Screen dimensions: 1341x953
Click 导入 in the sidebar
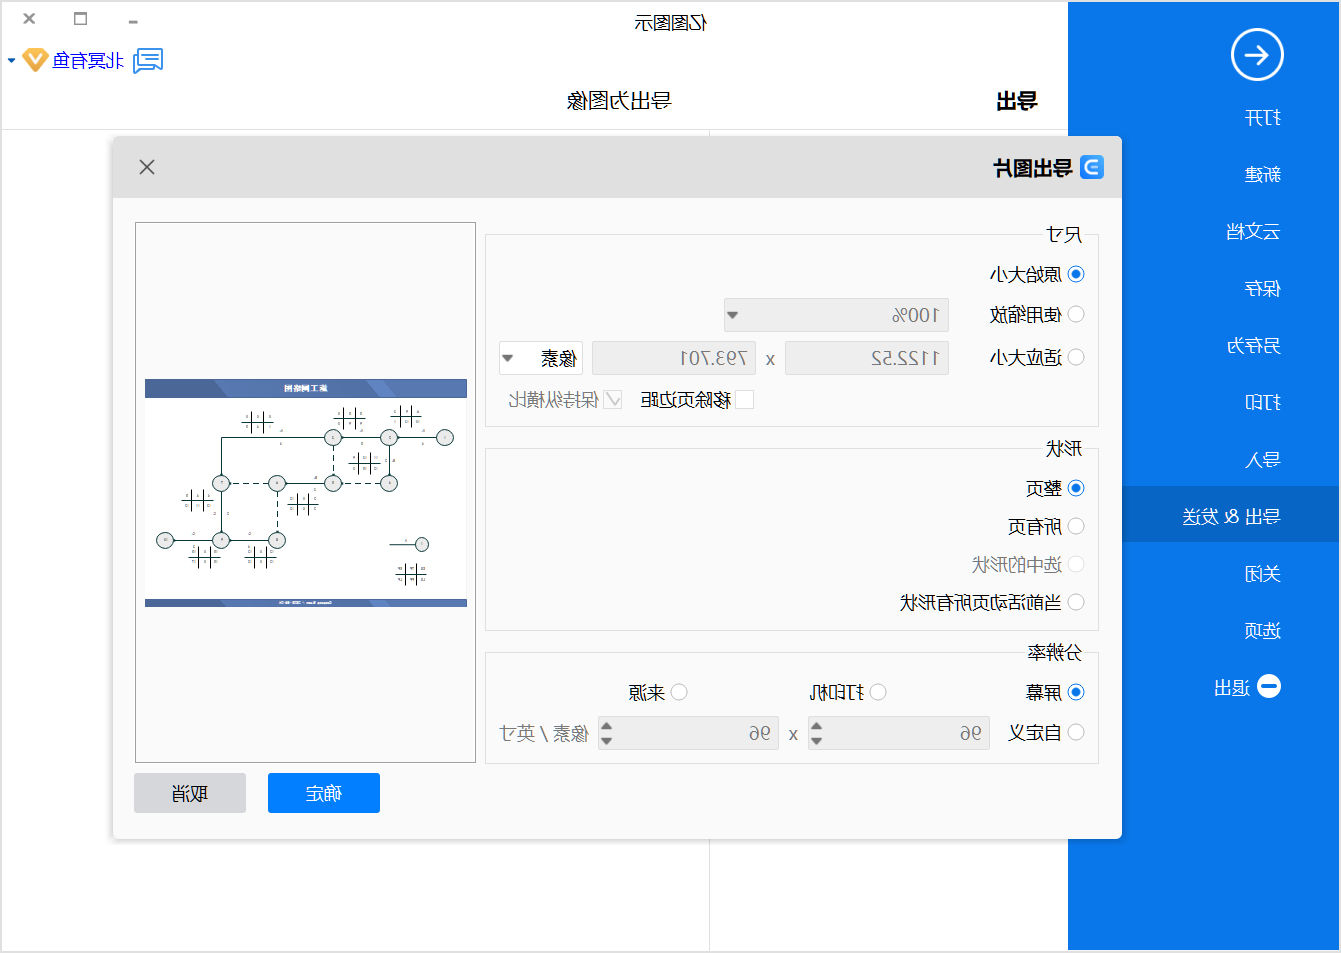point(1263,460)
